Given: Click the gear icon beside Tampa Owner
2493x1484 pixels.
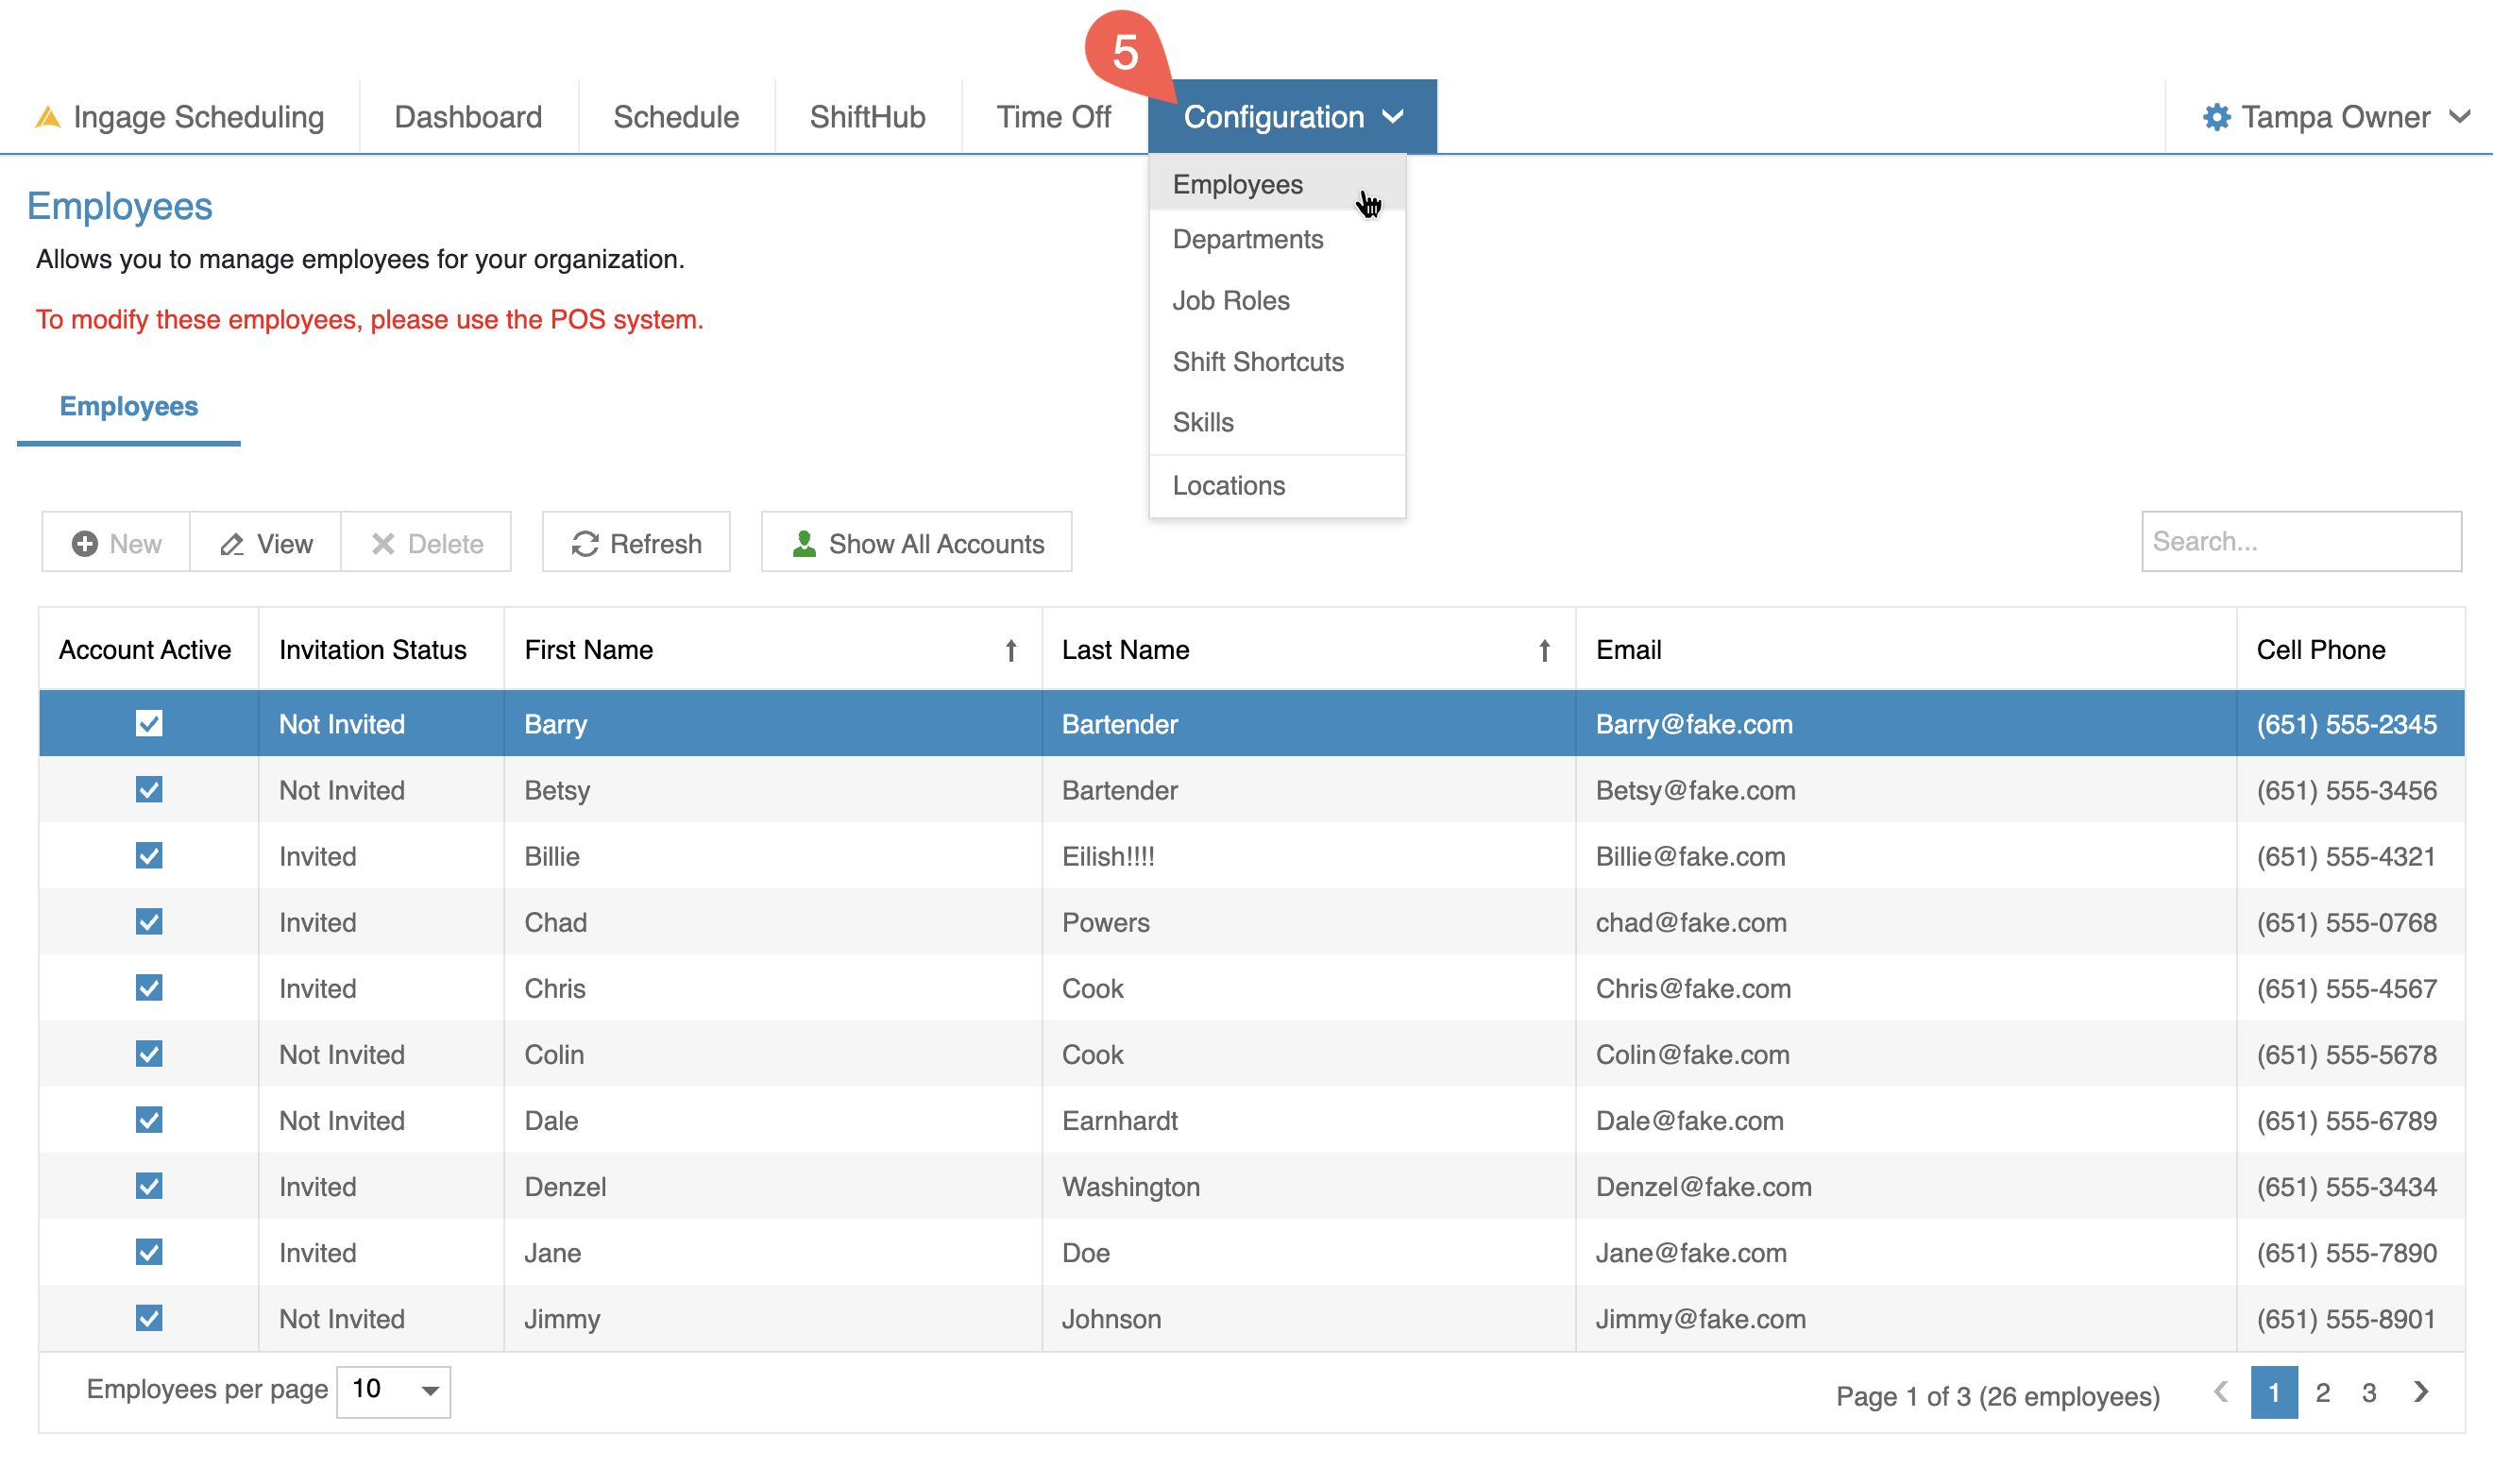Looking at the screenshot, I should 2216,117.
